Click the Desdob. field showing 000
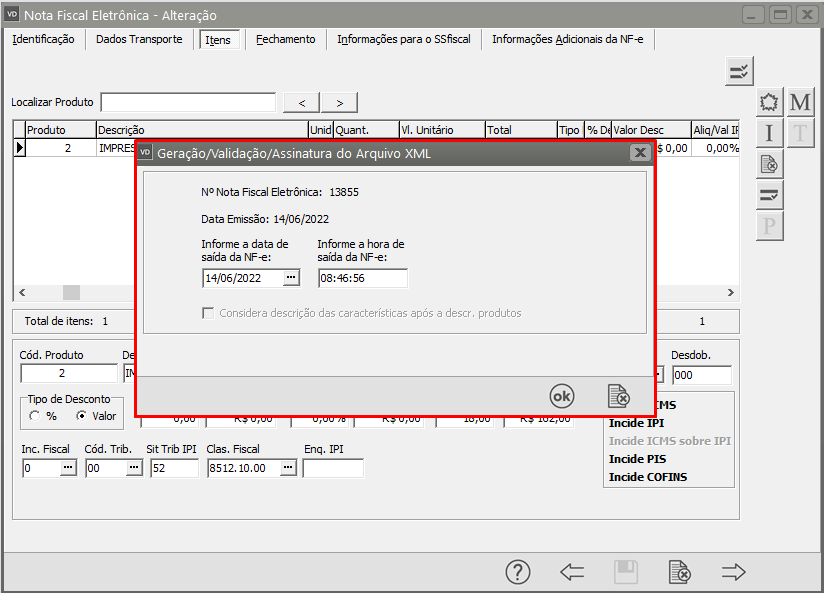This screenshot has width=824, height=593. 702,375
